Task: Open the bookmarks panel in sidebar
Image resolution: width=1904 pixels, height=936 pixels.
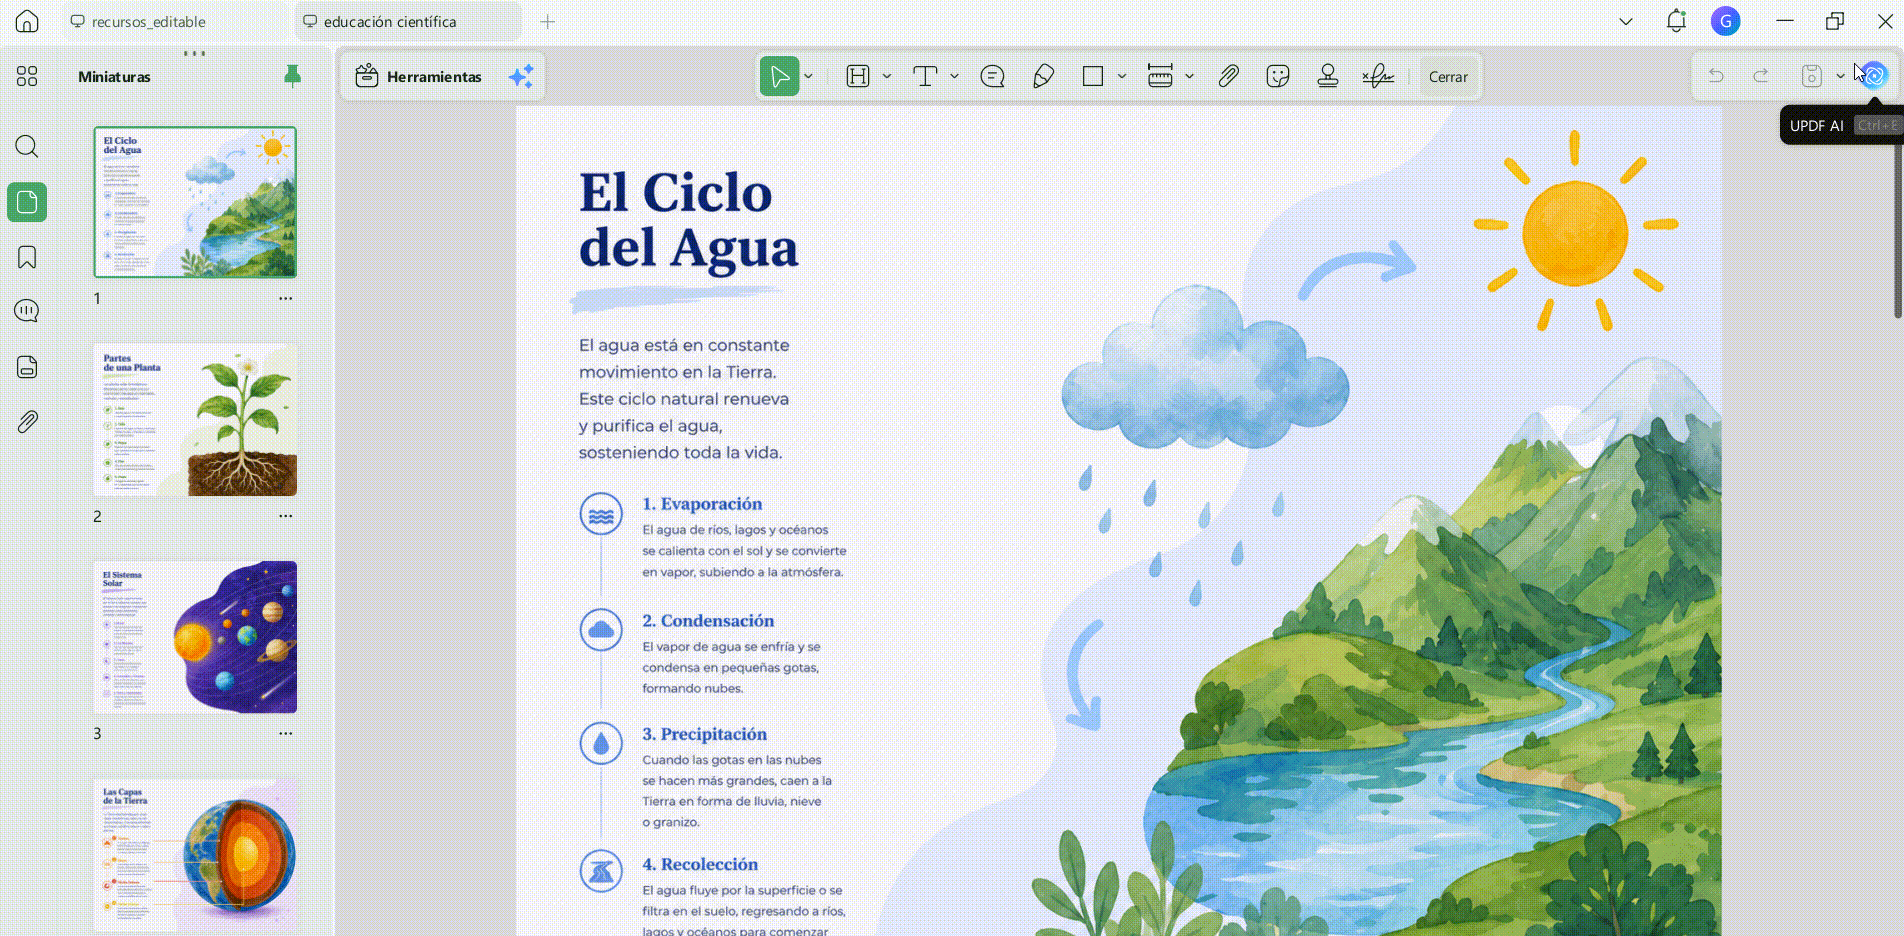Action: point(27,257)
